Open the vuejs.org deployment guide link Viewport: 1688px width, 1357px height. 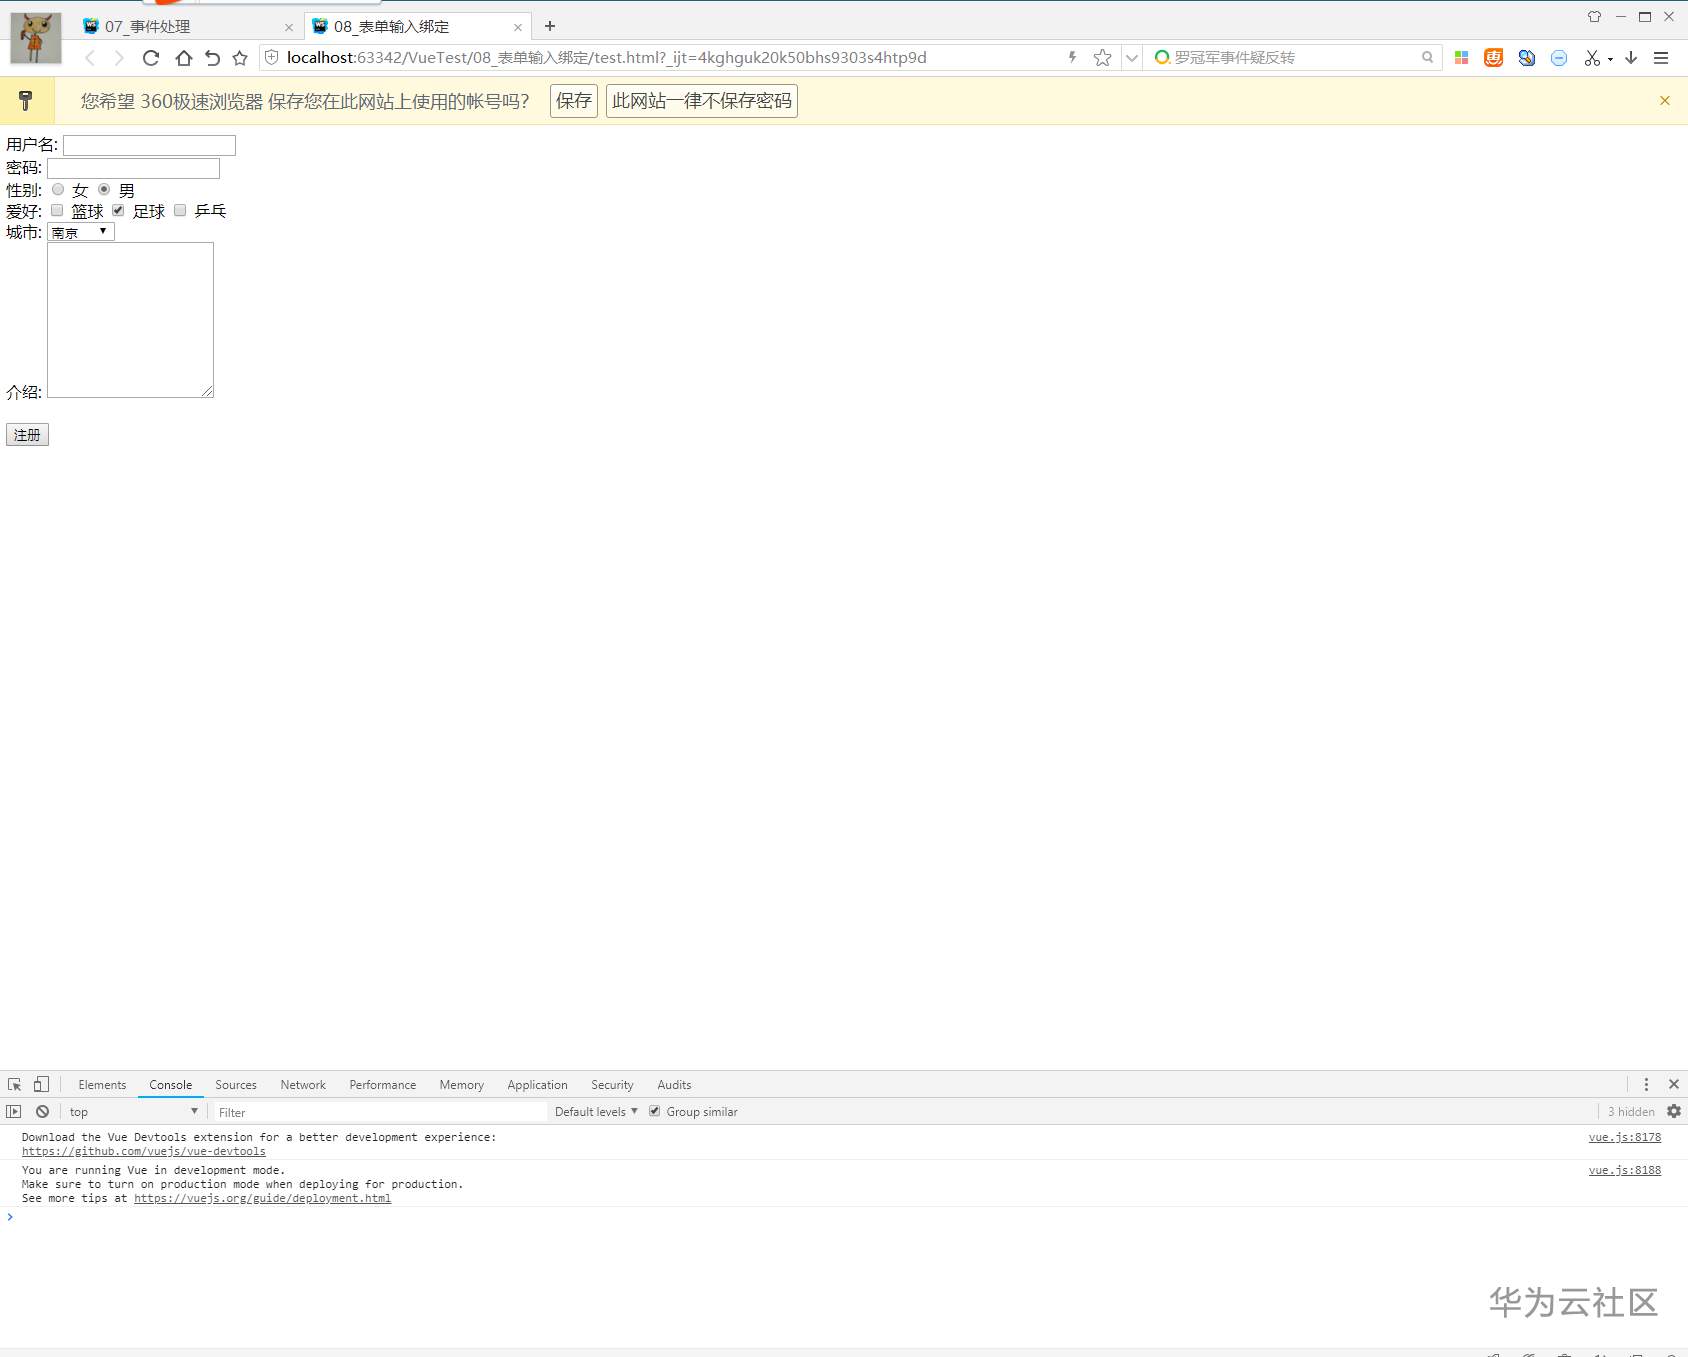[x=262, y=1198]
